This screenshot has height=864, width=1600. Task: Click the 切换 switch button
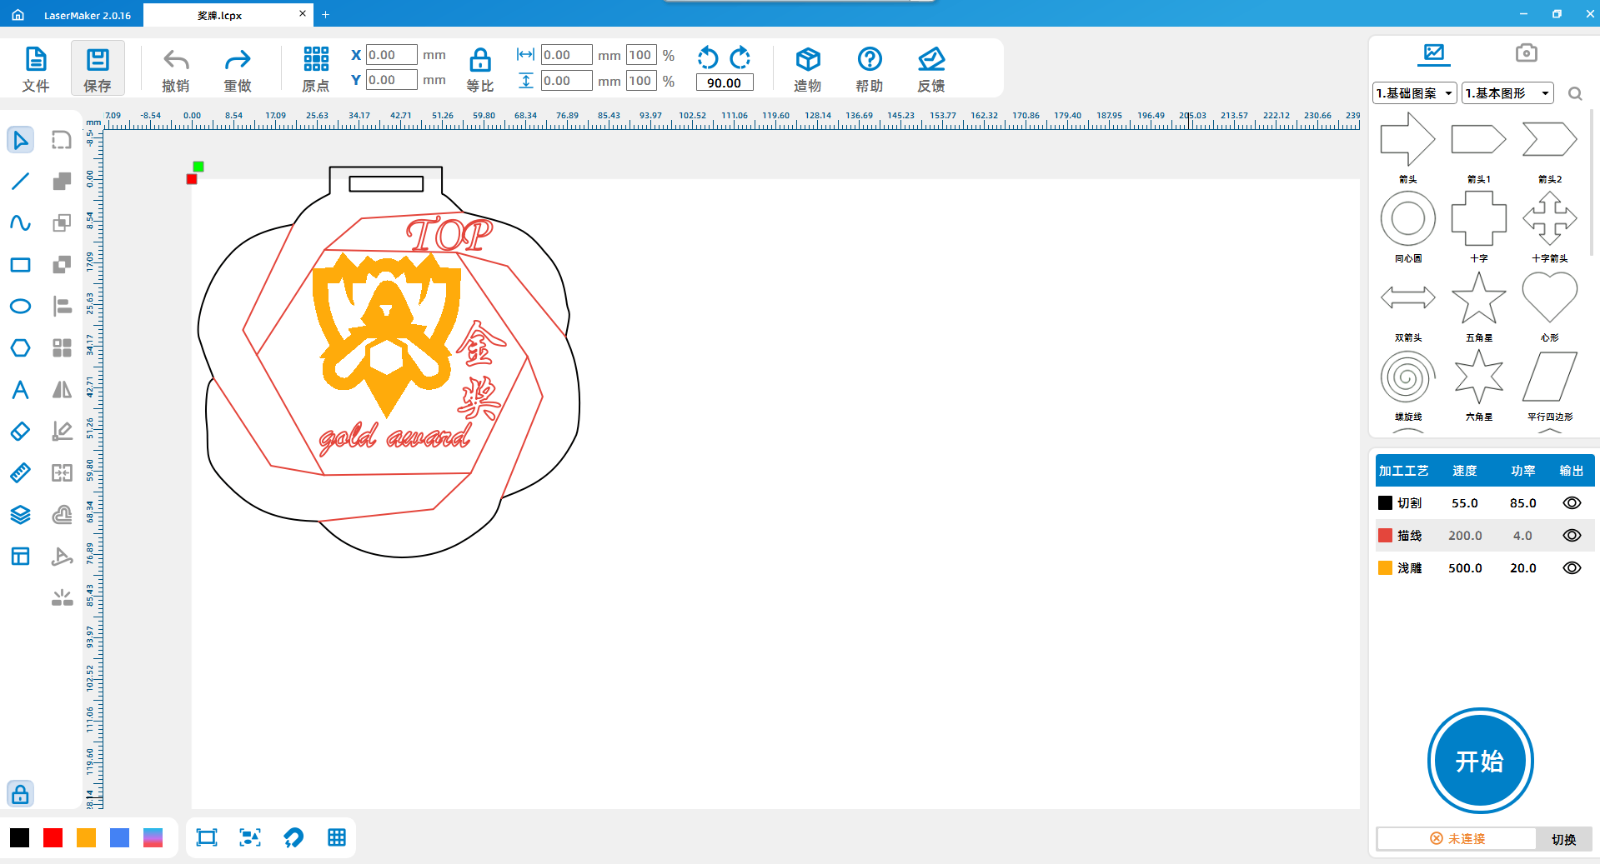click(1563, 839)
